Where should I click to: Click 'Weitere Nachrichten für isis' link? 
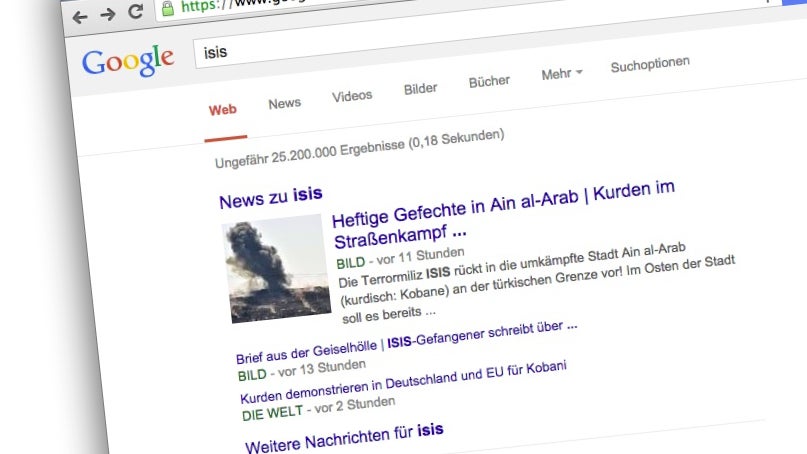click(345, 435)
